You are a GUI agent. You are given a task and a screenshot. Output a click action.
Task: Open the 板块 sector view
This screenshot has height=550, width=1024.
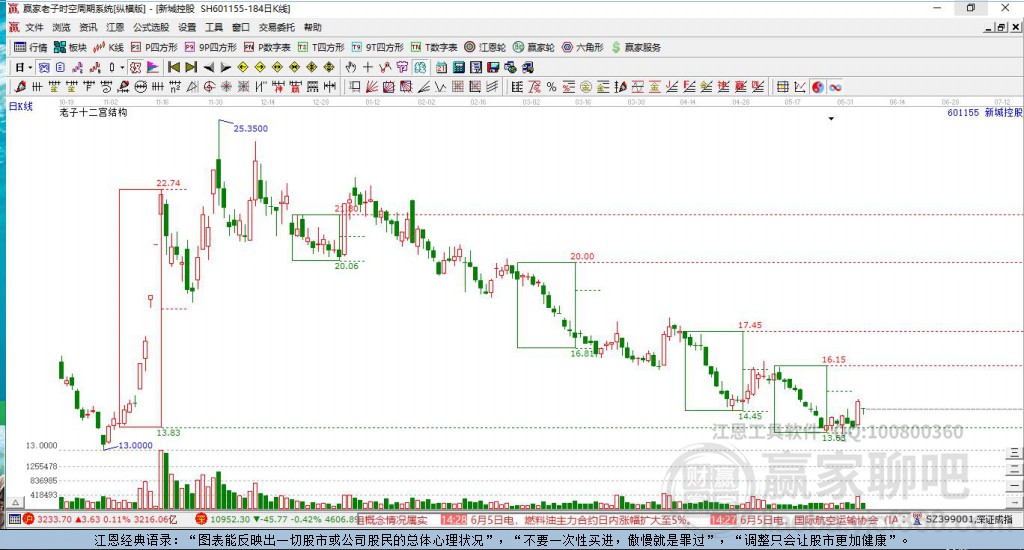click(70, 47)
